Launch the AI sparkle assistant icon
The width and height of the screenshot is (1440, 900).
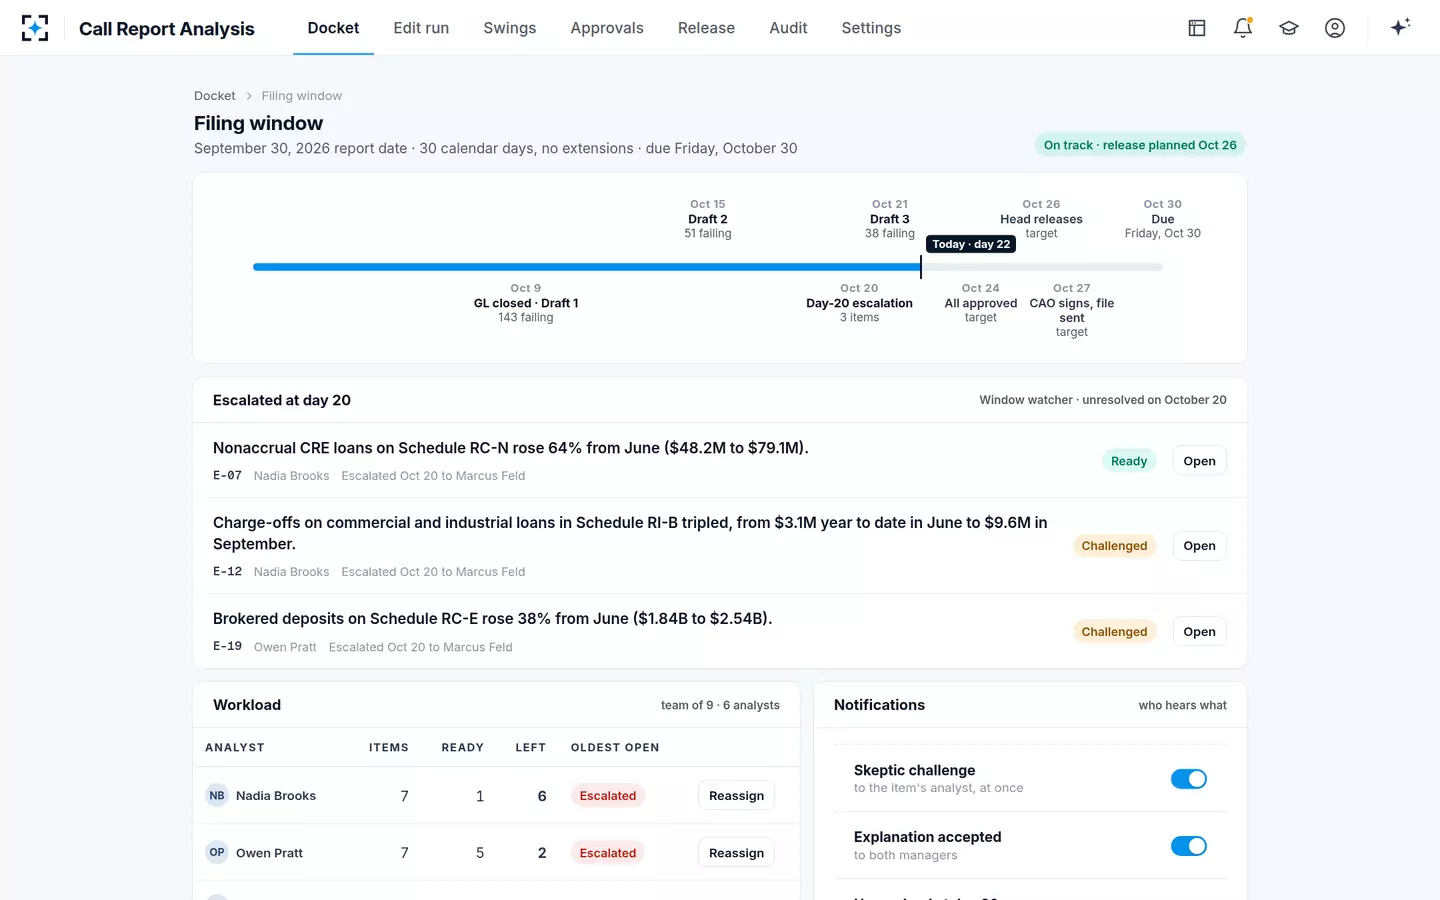(1400, 27)
